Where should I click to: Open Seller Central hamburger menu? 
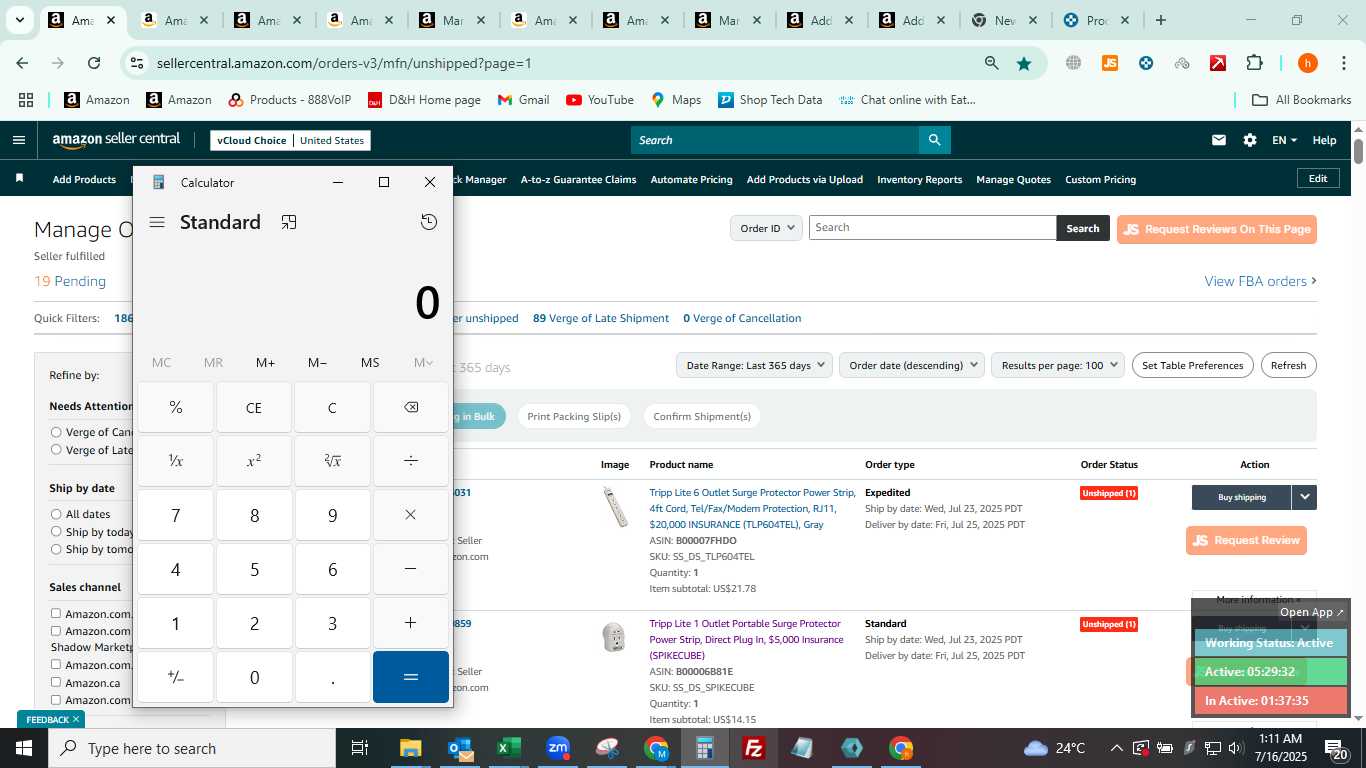click(x=18, y=140)
